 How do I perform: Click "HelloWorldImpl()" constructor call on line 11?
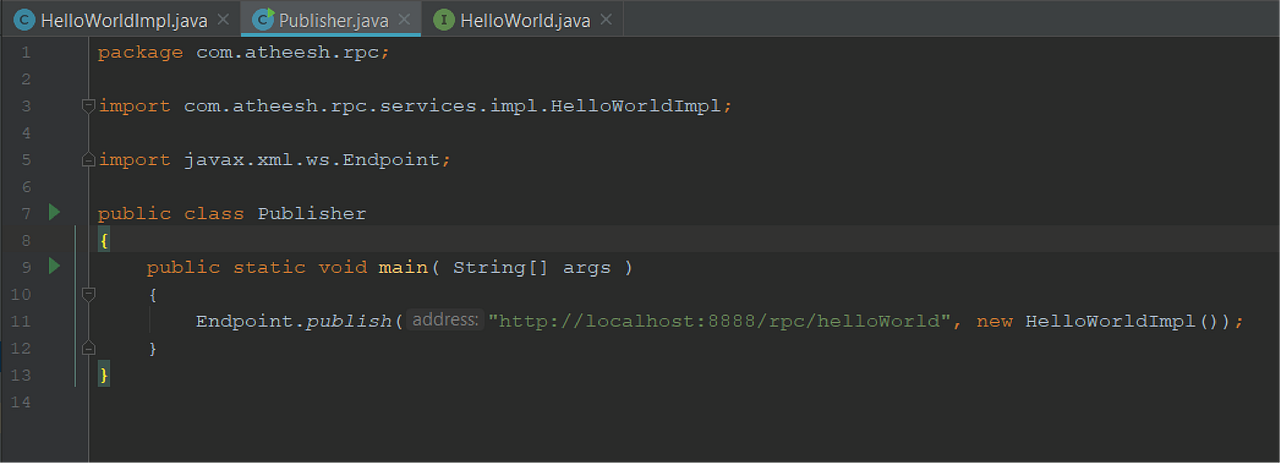click(x=1123, y=321)
